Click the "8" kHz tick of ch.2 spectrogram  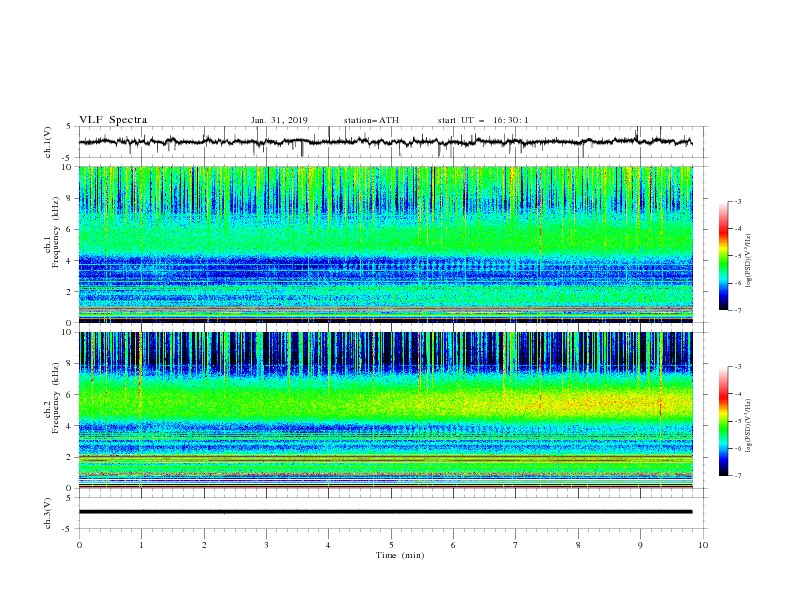[70, 364]
